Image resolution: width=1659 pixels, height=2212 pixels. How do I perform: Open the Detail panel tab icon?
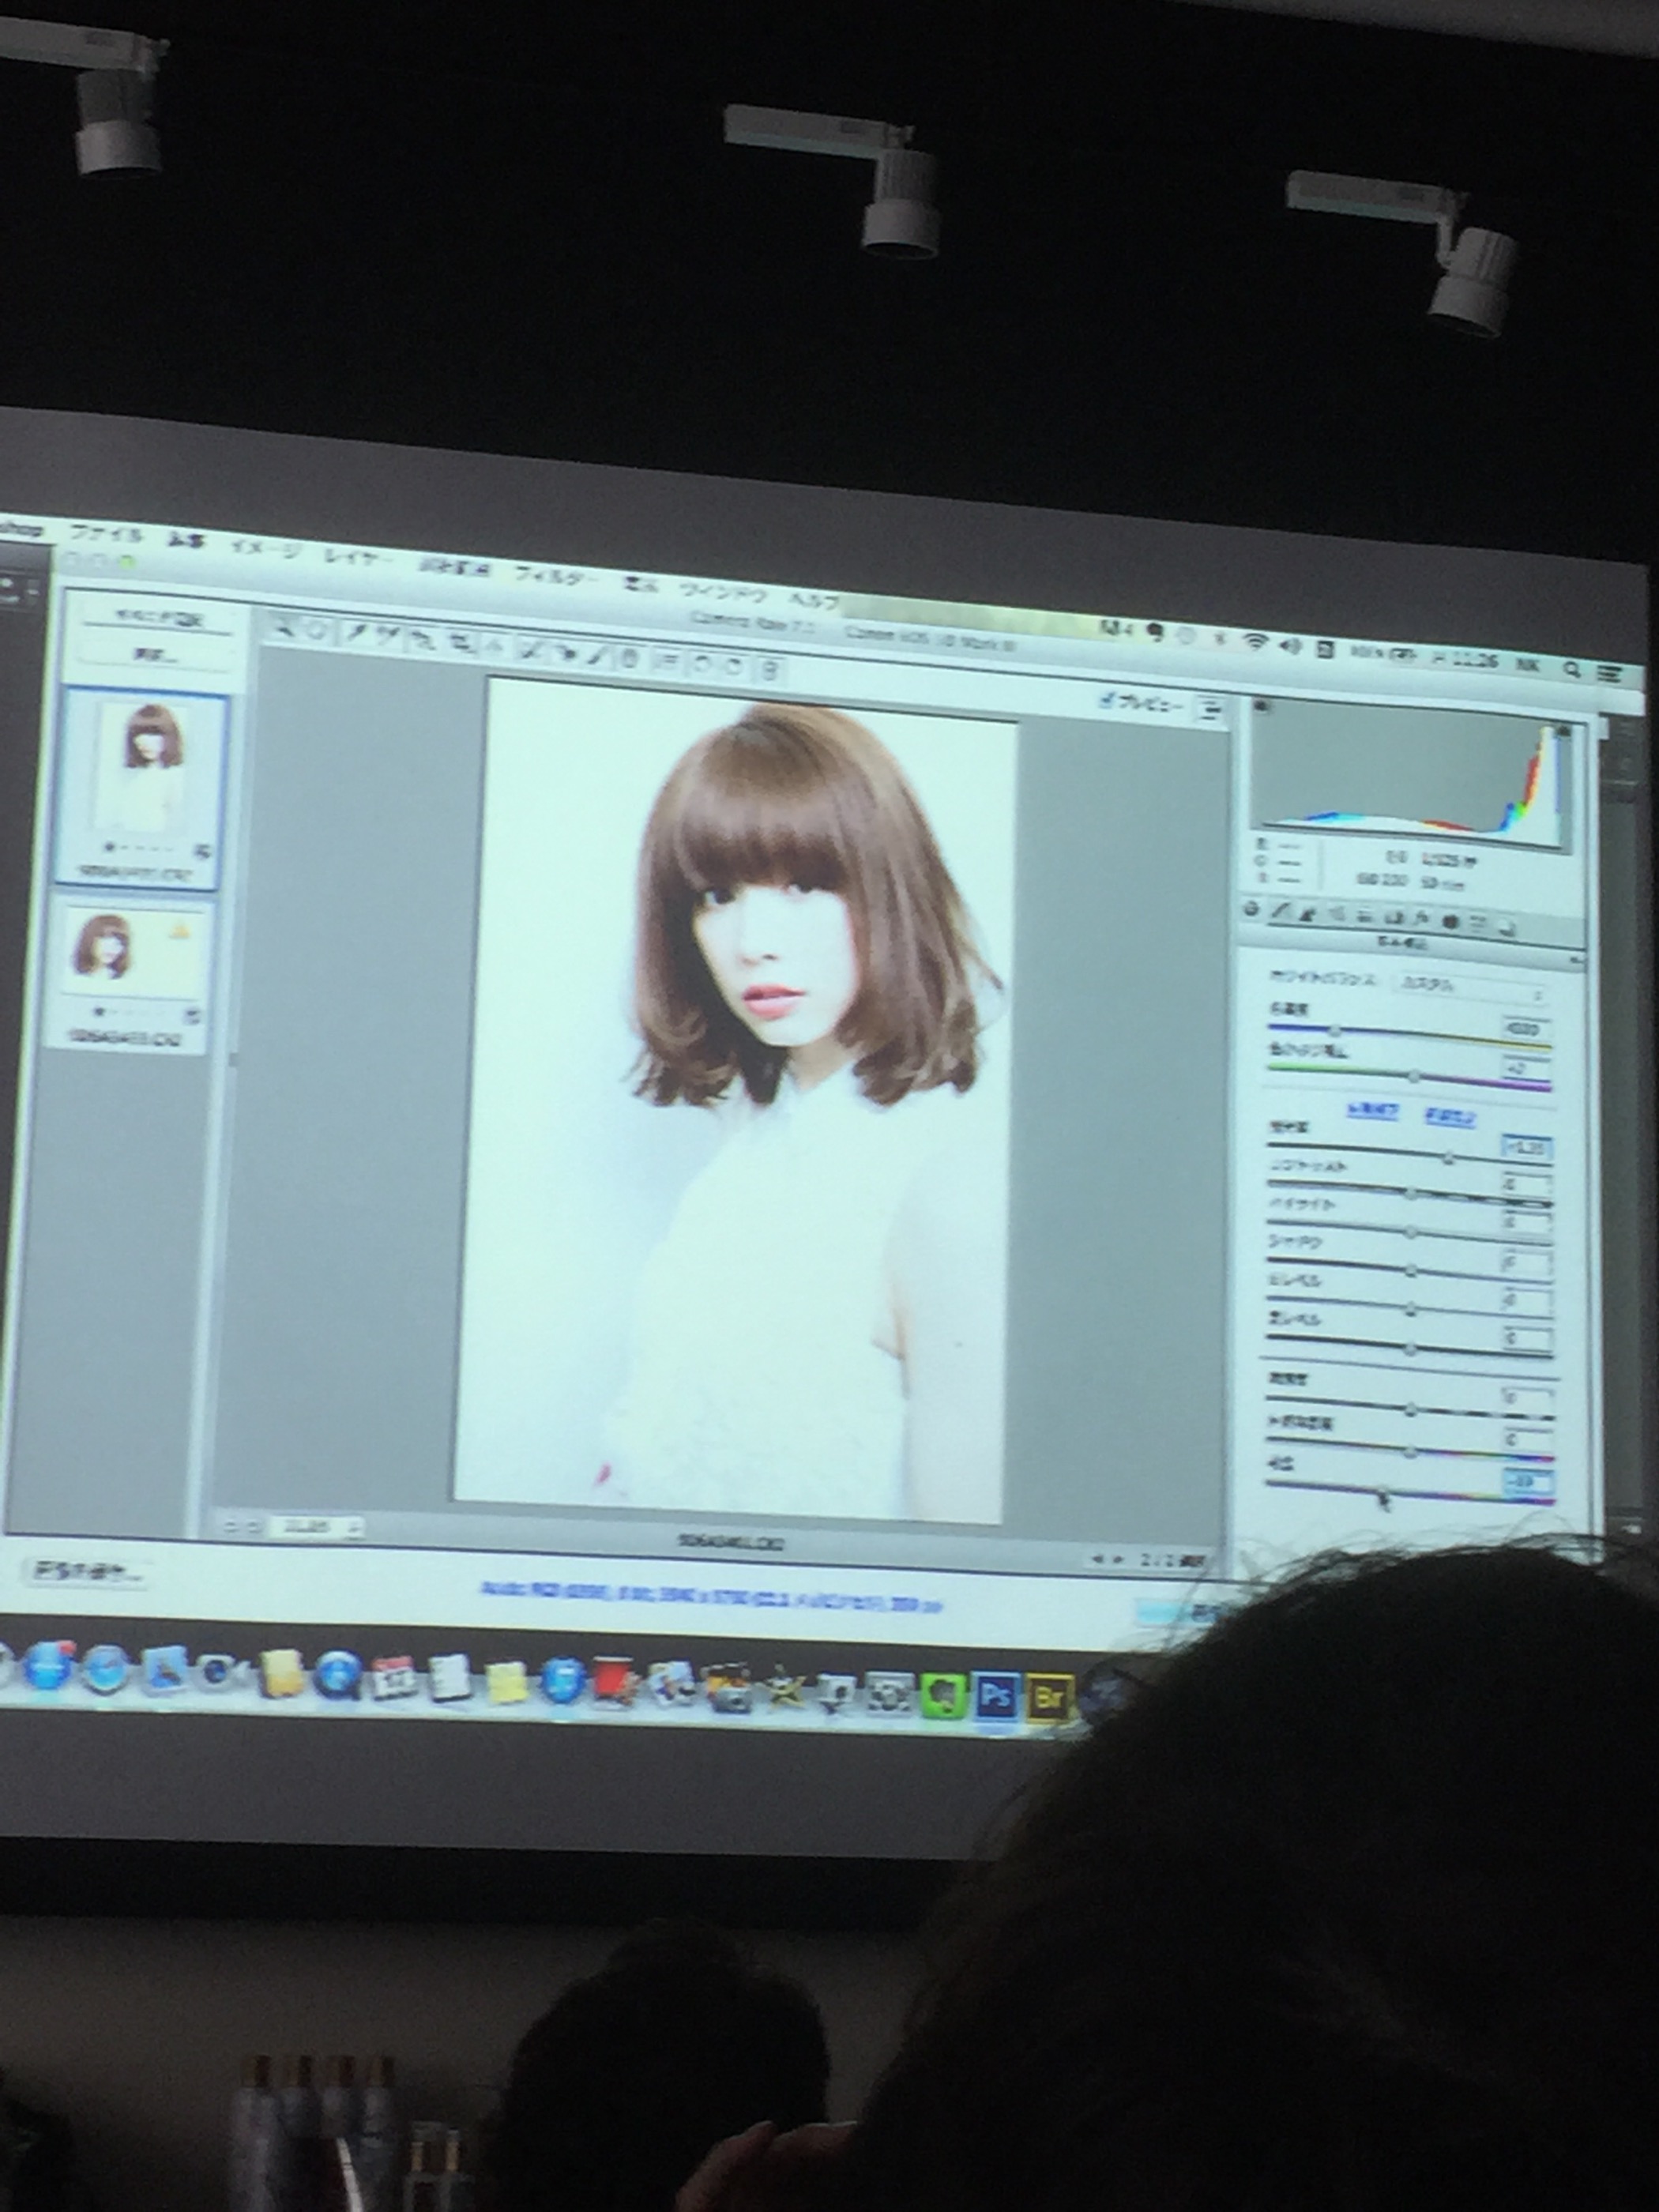tap(1308, 915)
